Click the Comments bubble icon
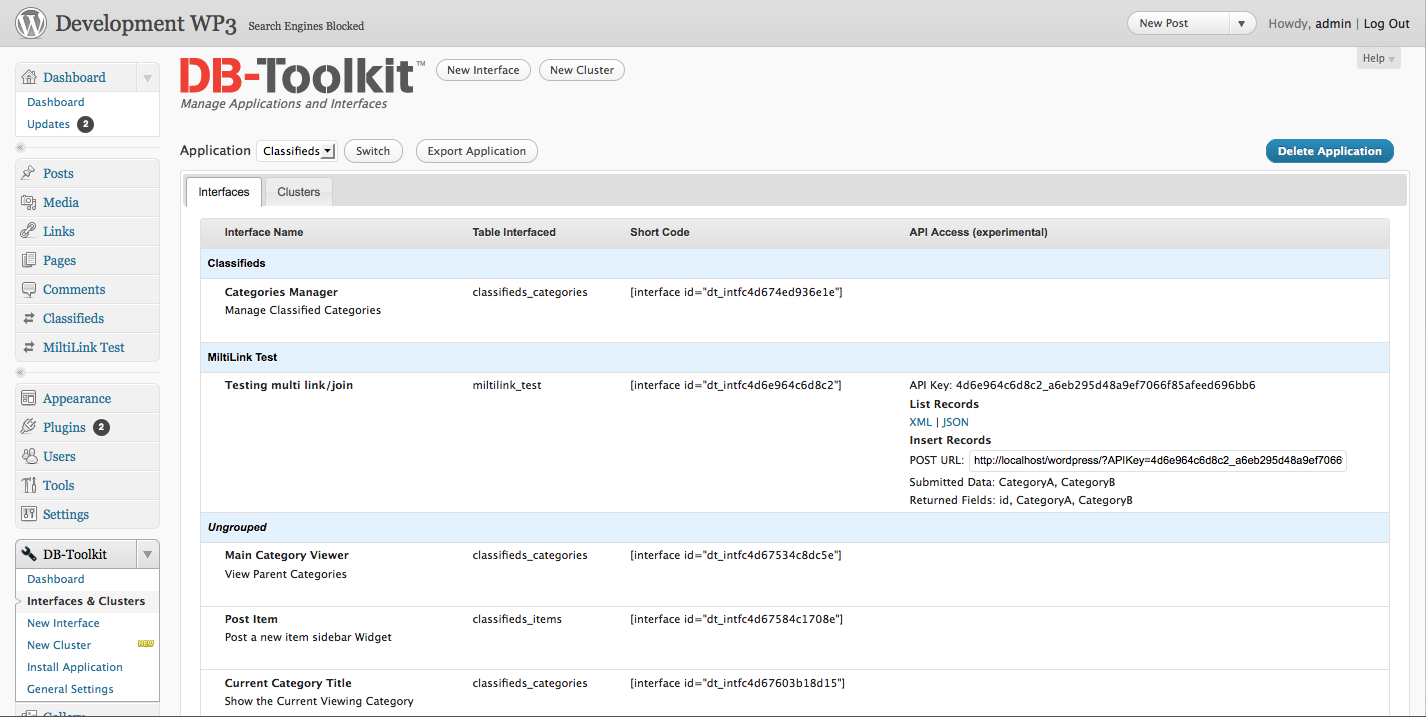1426x717 pixels. (x=28, y=289)
